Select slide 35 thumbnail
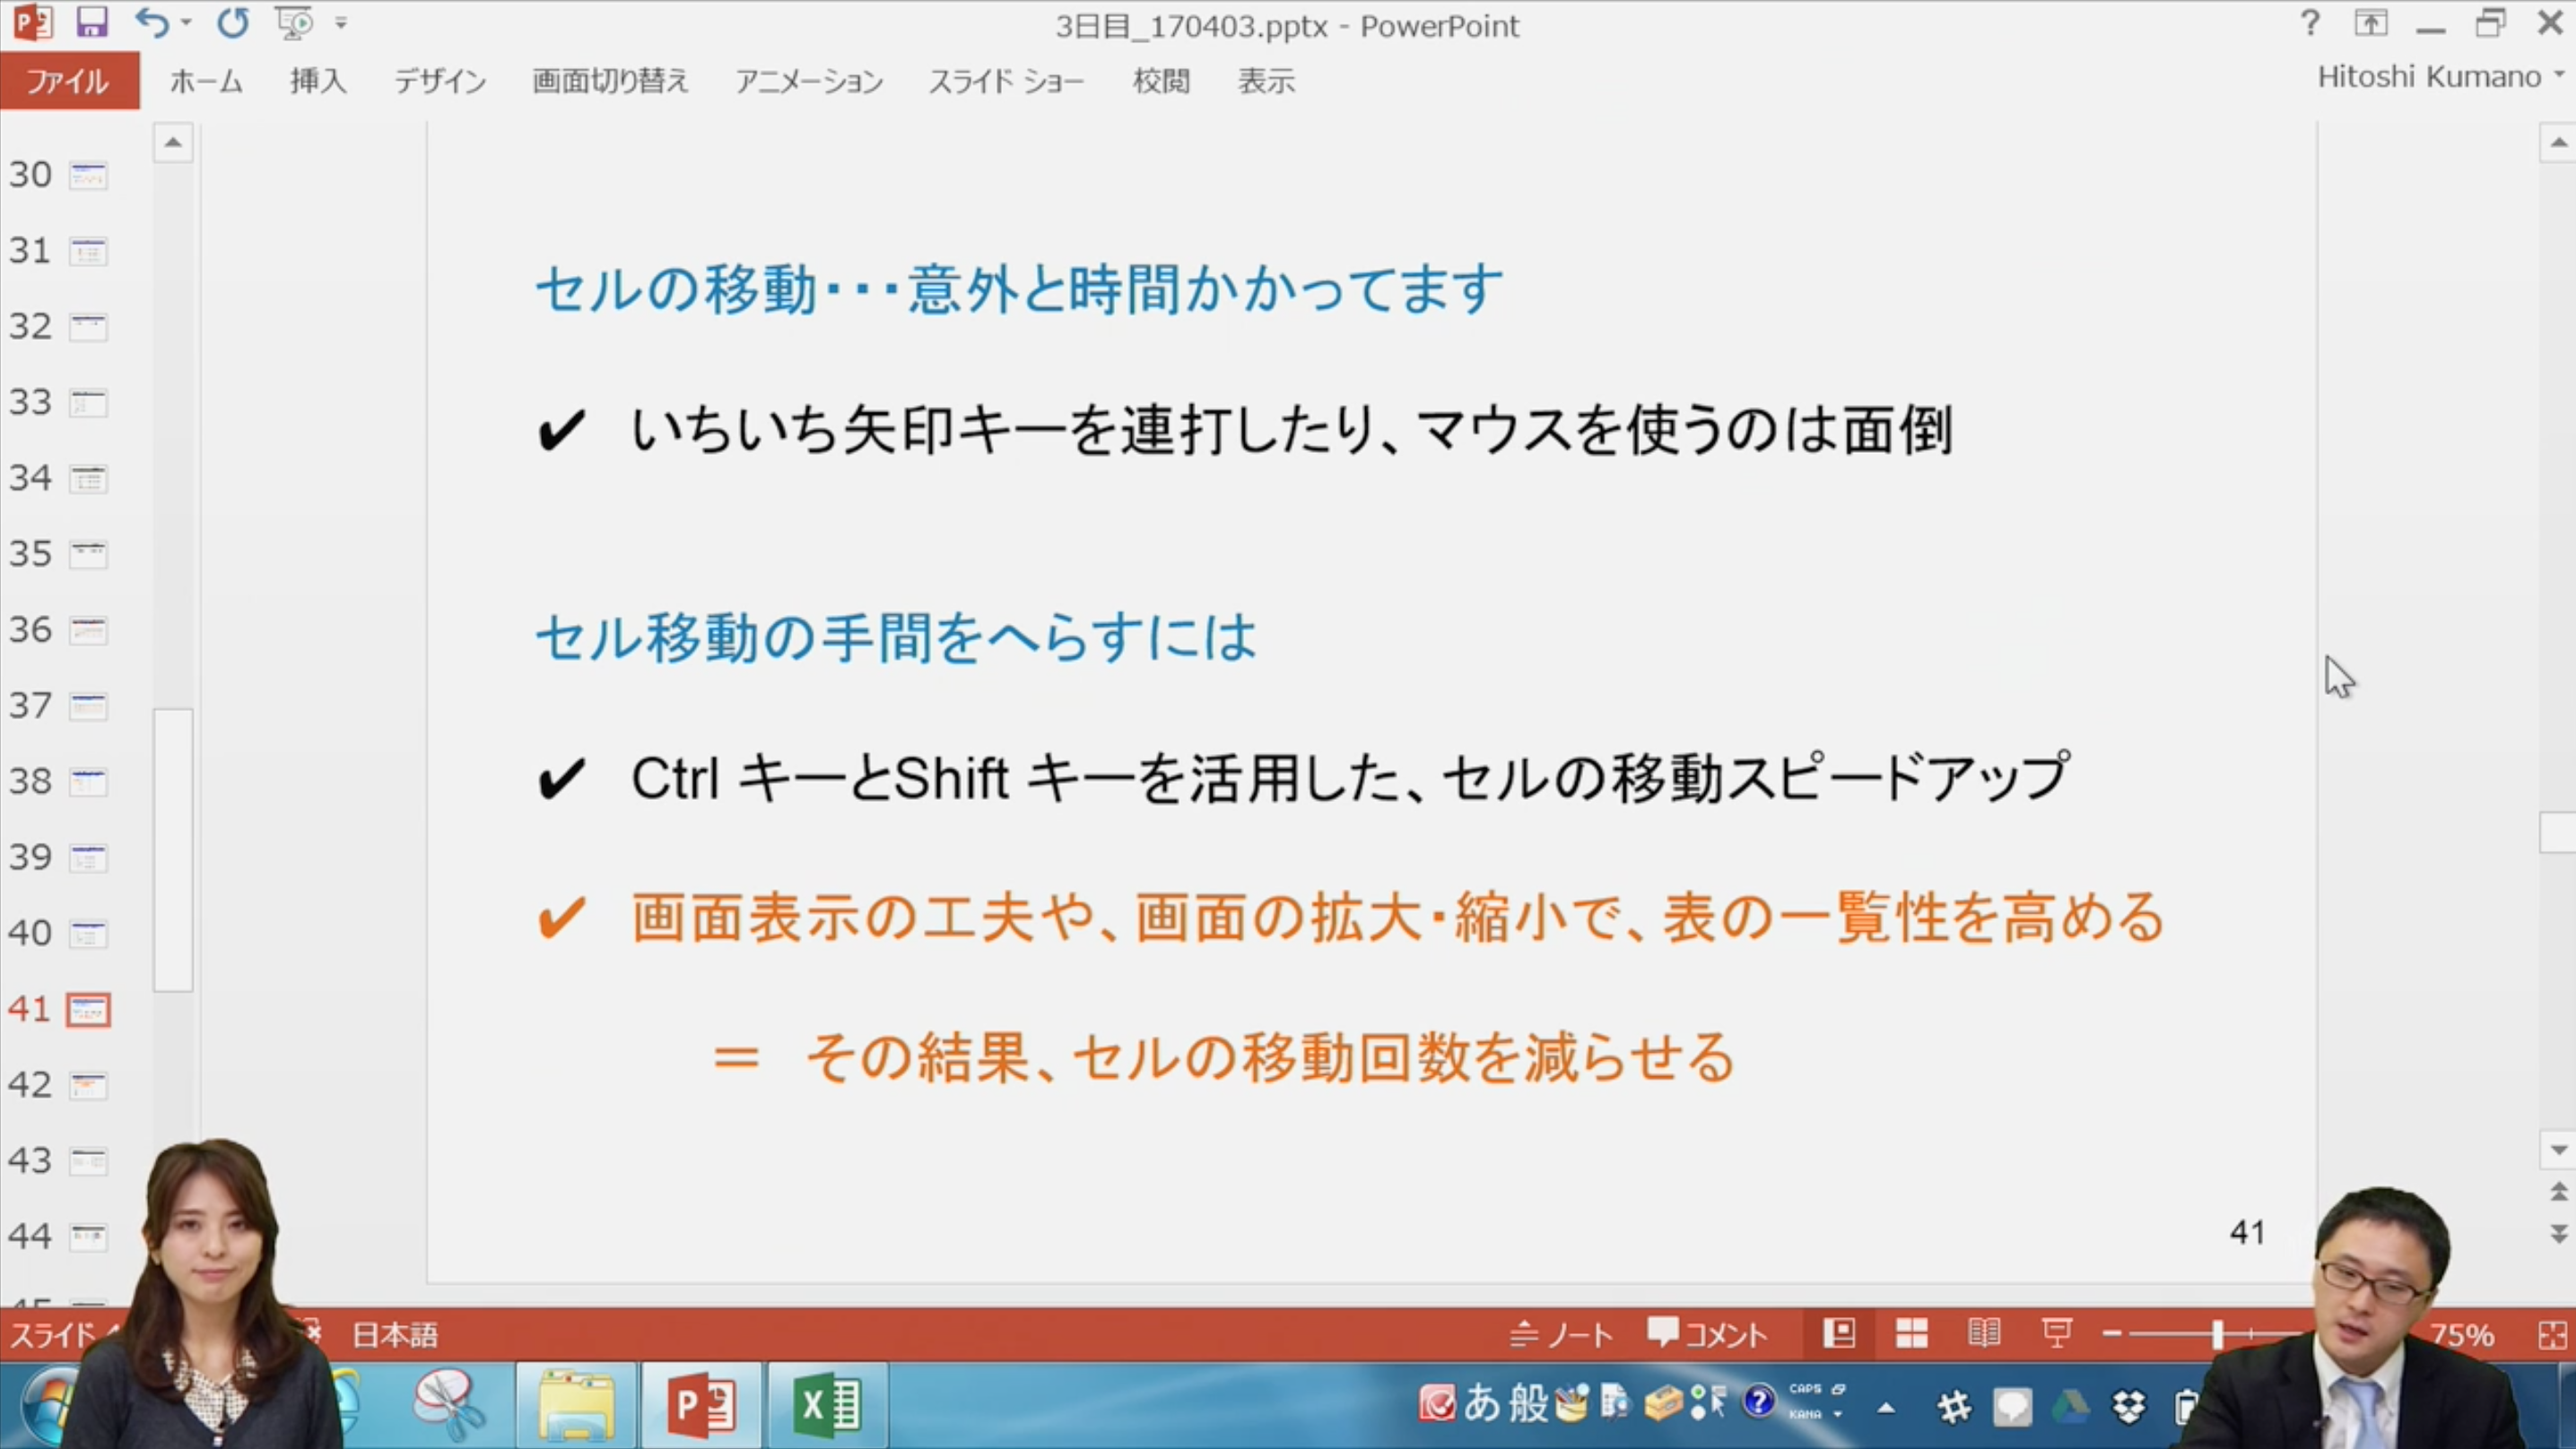 pyautogui.click(x=88, y=554)
